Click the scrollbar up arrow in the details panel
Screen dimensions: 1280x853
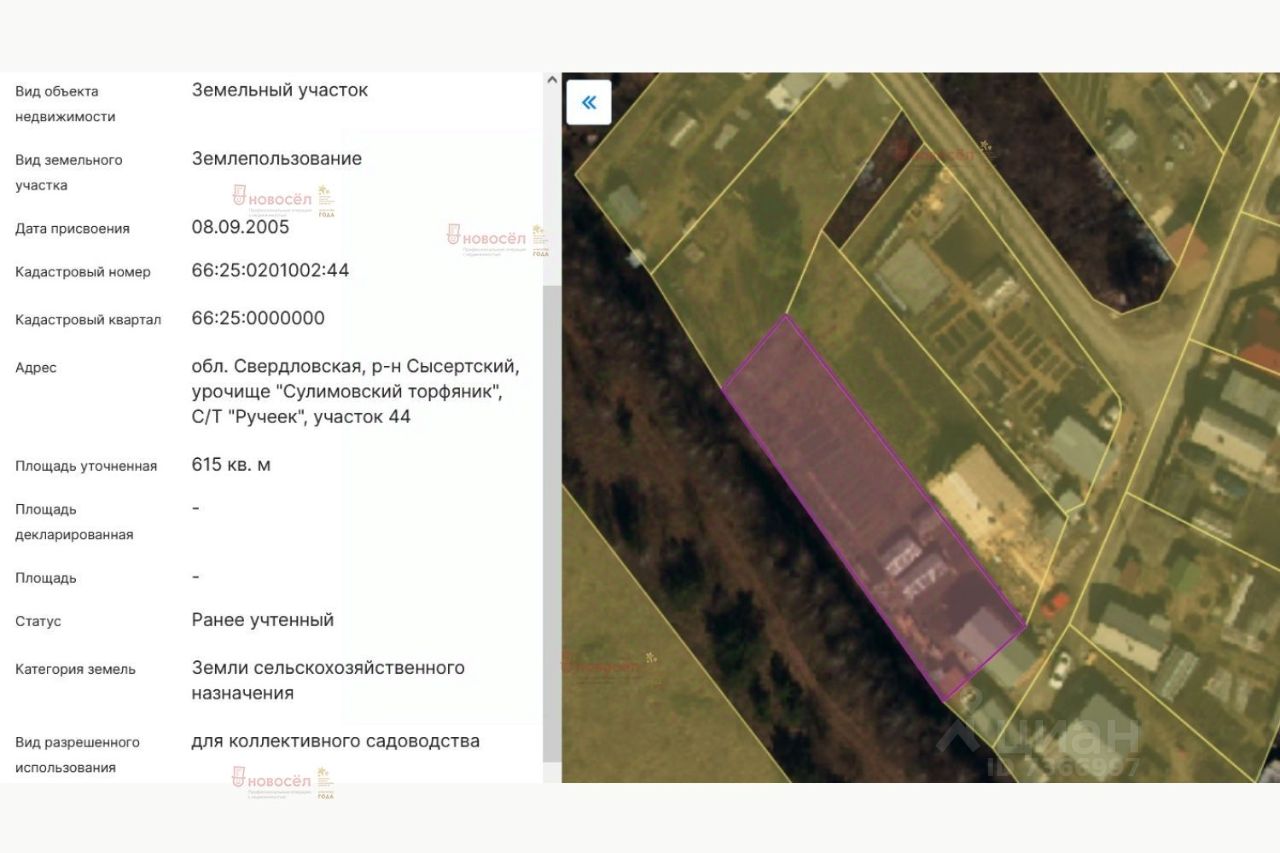click(x=552, y=82)
